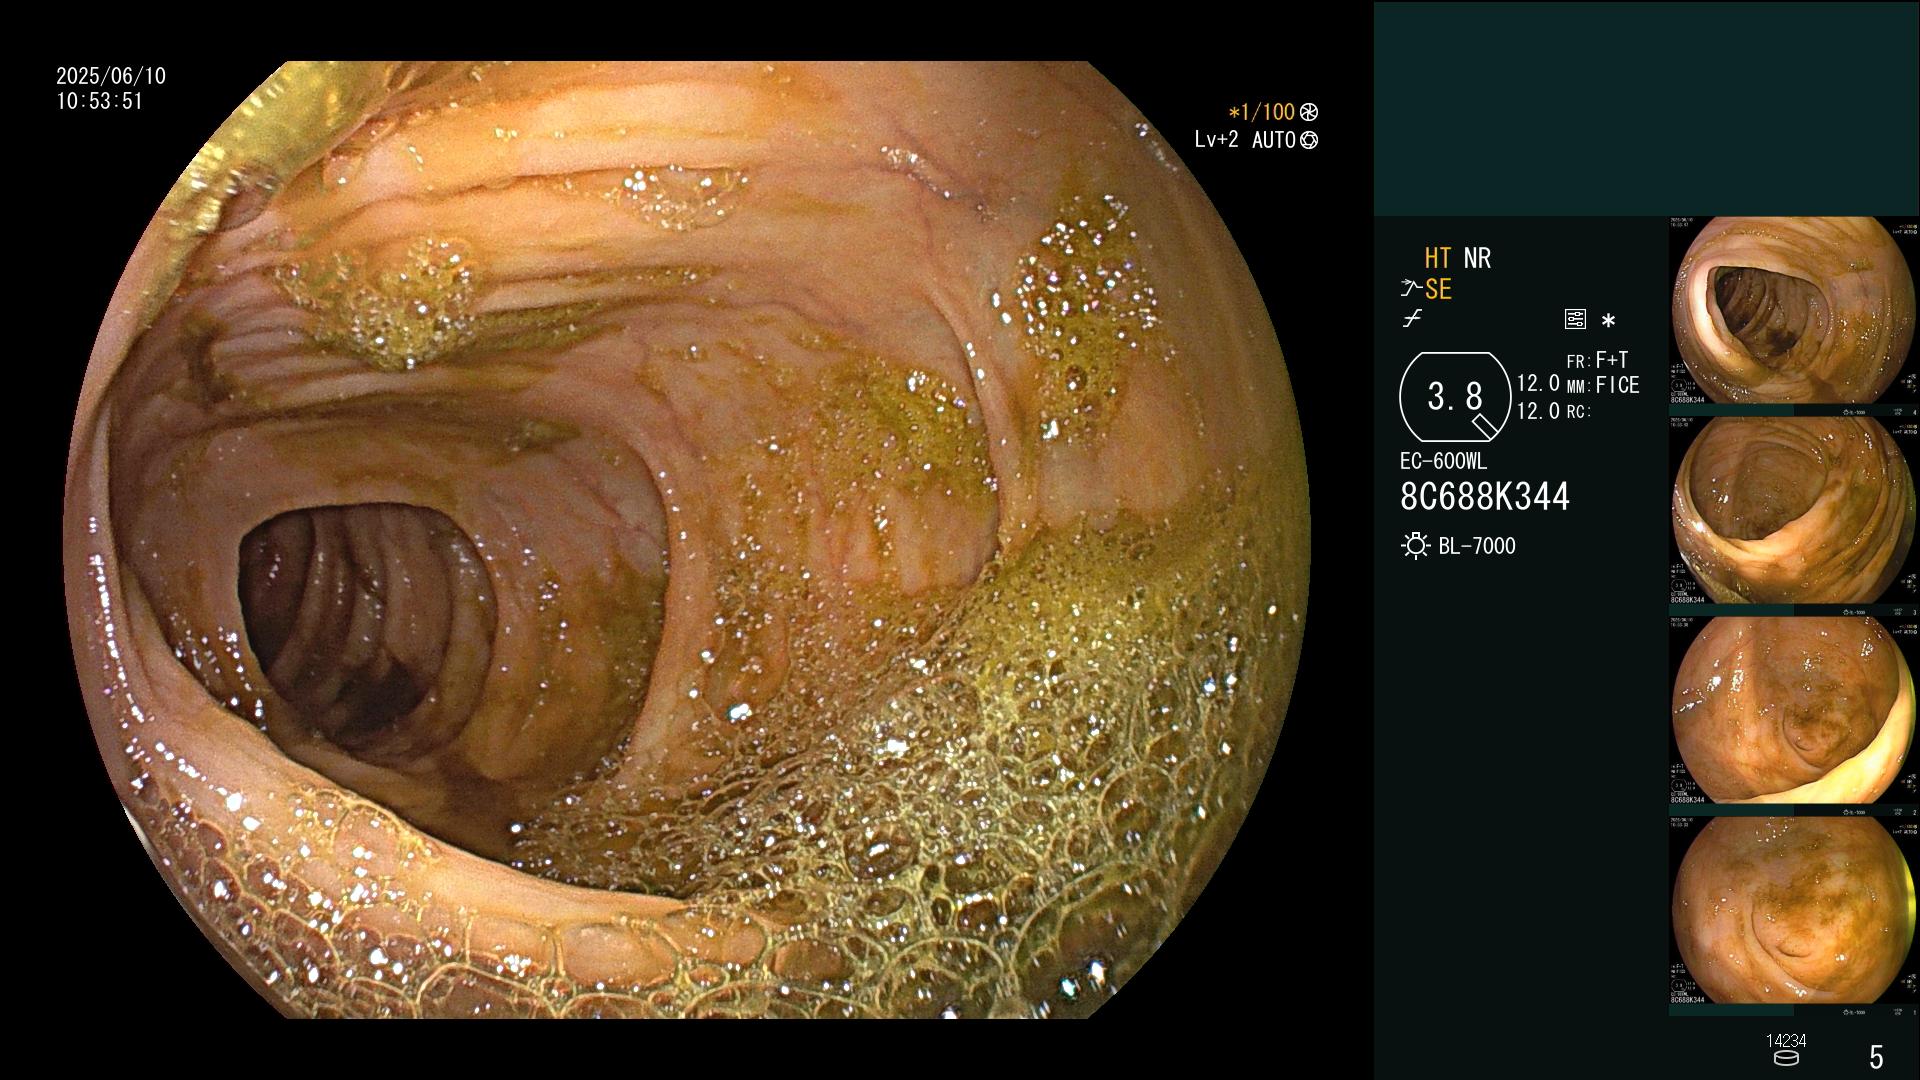Click the upper 12.0 value
The image size is (1920, 1080).
click(x=1538, y=383)
